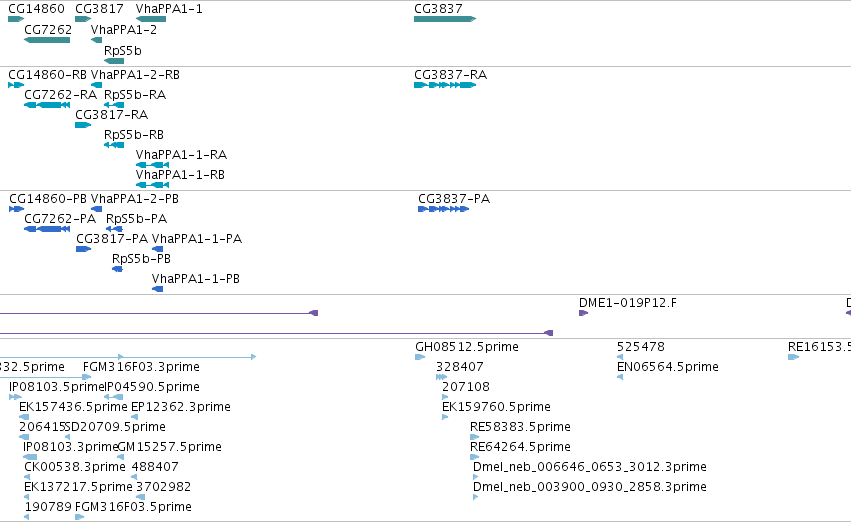This screenshot has height=522, width=851.
Task: Click the GM15257.5prime EST label
Action: point(169,447)
